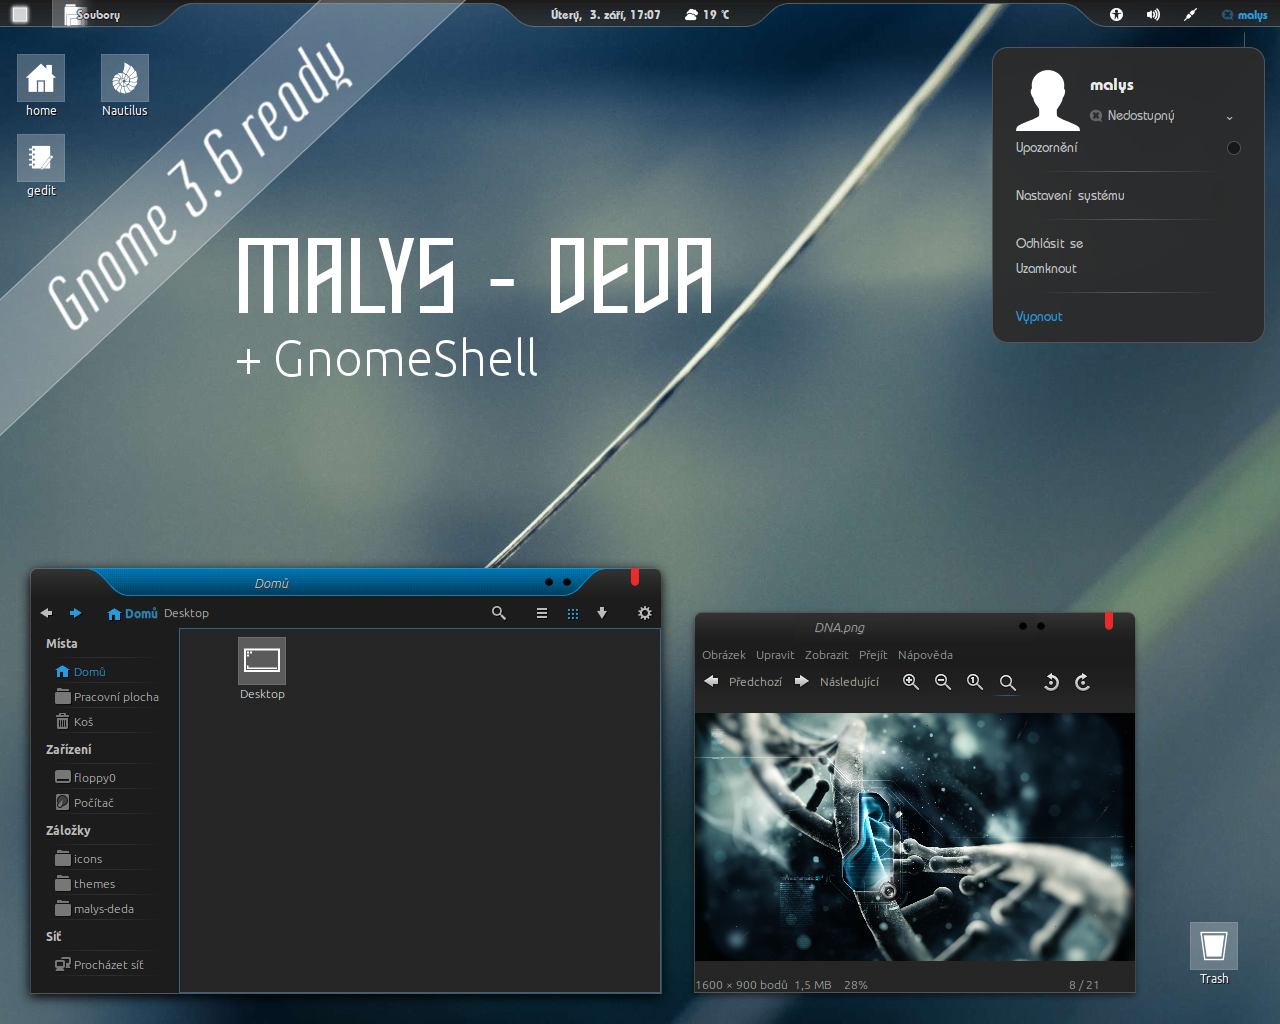This screenshot has width=1280, height=1024.
Task: Click the weather 19 °C indicator
Action: click(708, 14)
